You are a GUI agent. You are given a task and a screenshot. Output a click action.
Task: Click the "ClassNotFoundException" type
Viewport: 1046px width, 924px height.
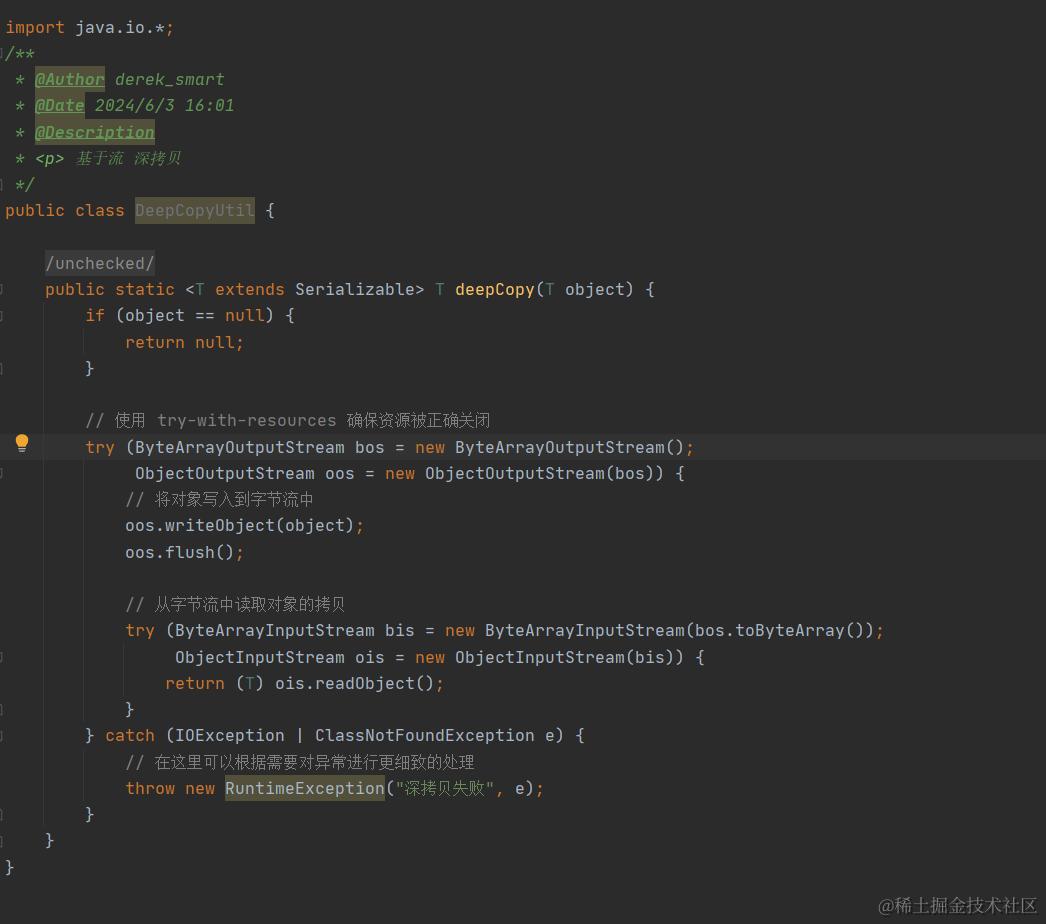[x=424, y=735]
